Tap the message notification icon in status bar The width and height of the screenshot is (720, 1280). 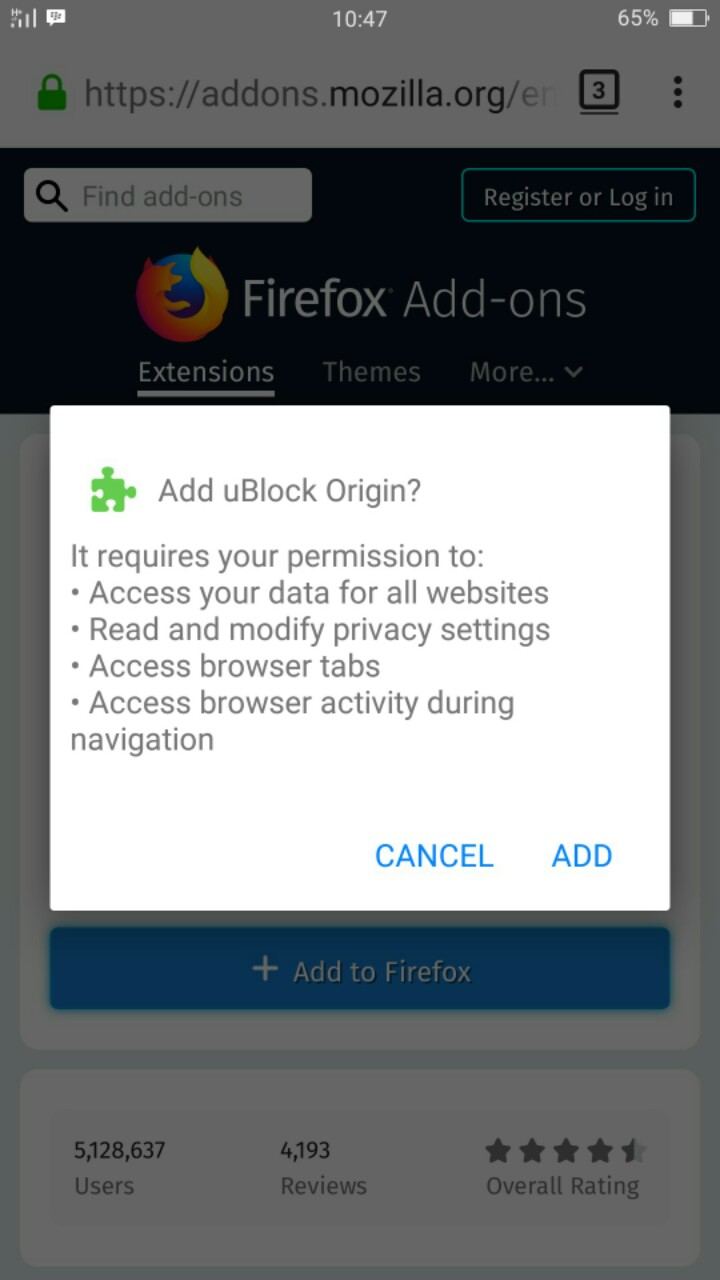click(56, 18)
